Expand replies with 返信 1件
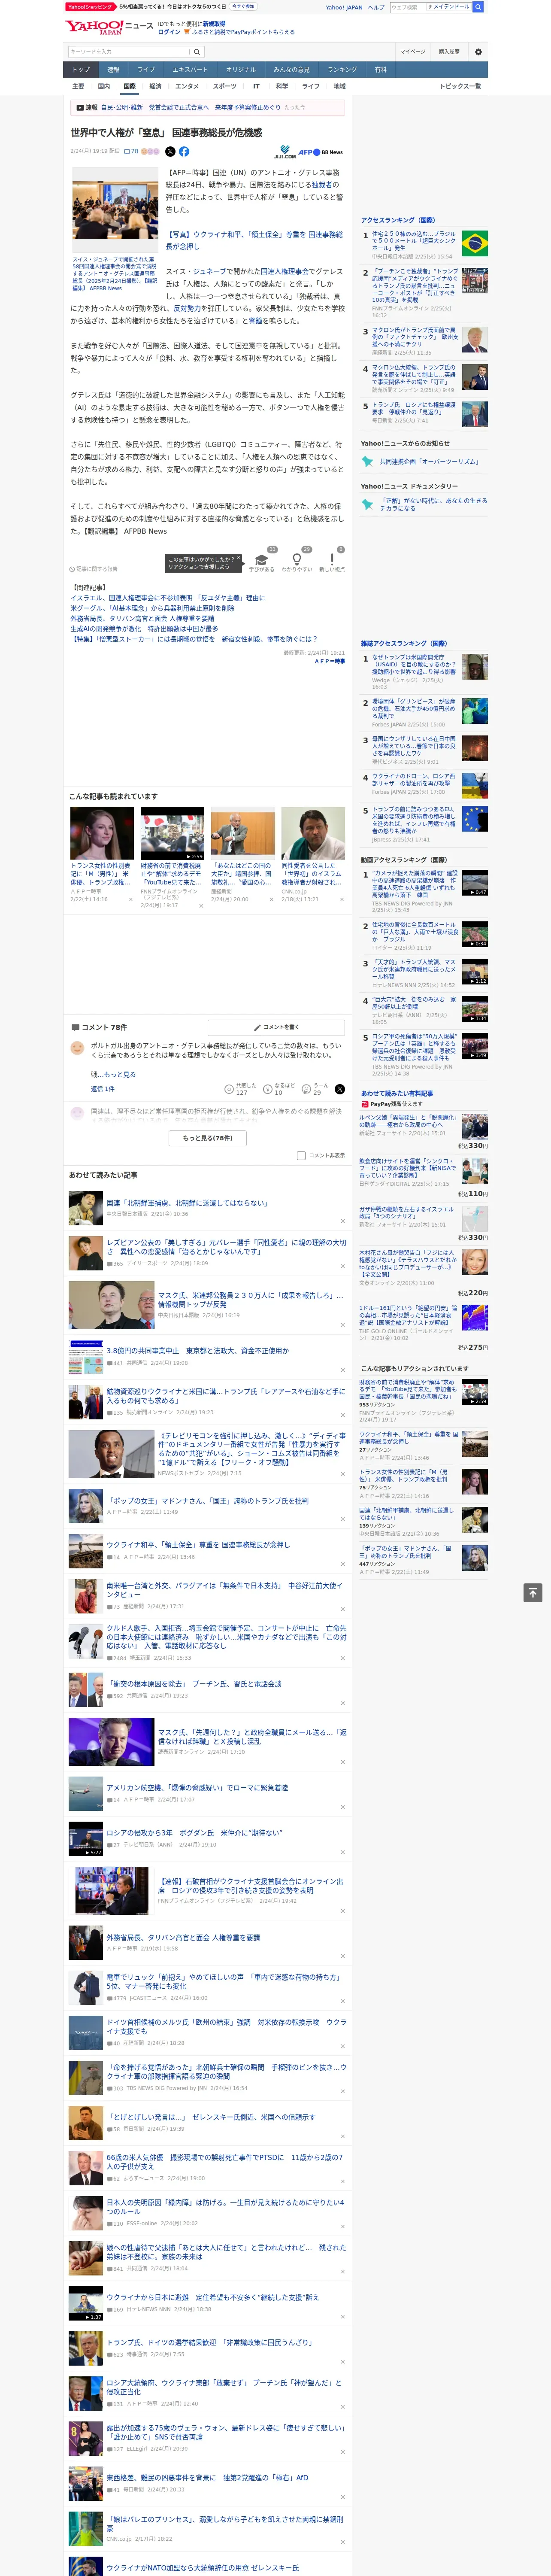 [102, 1089]
